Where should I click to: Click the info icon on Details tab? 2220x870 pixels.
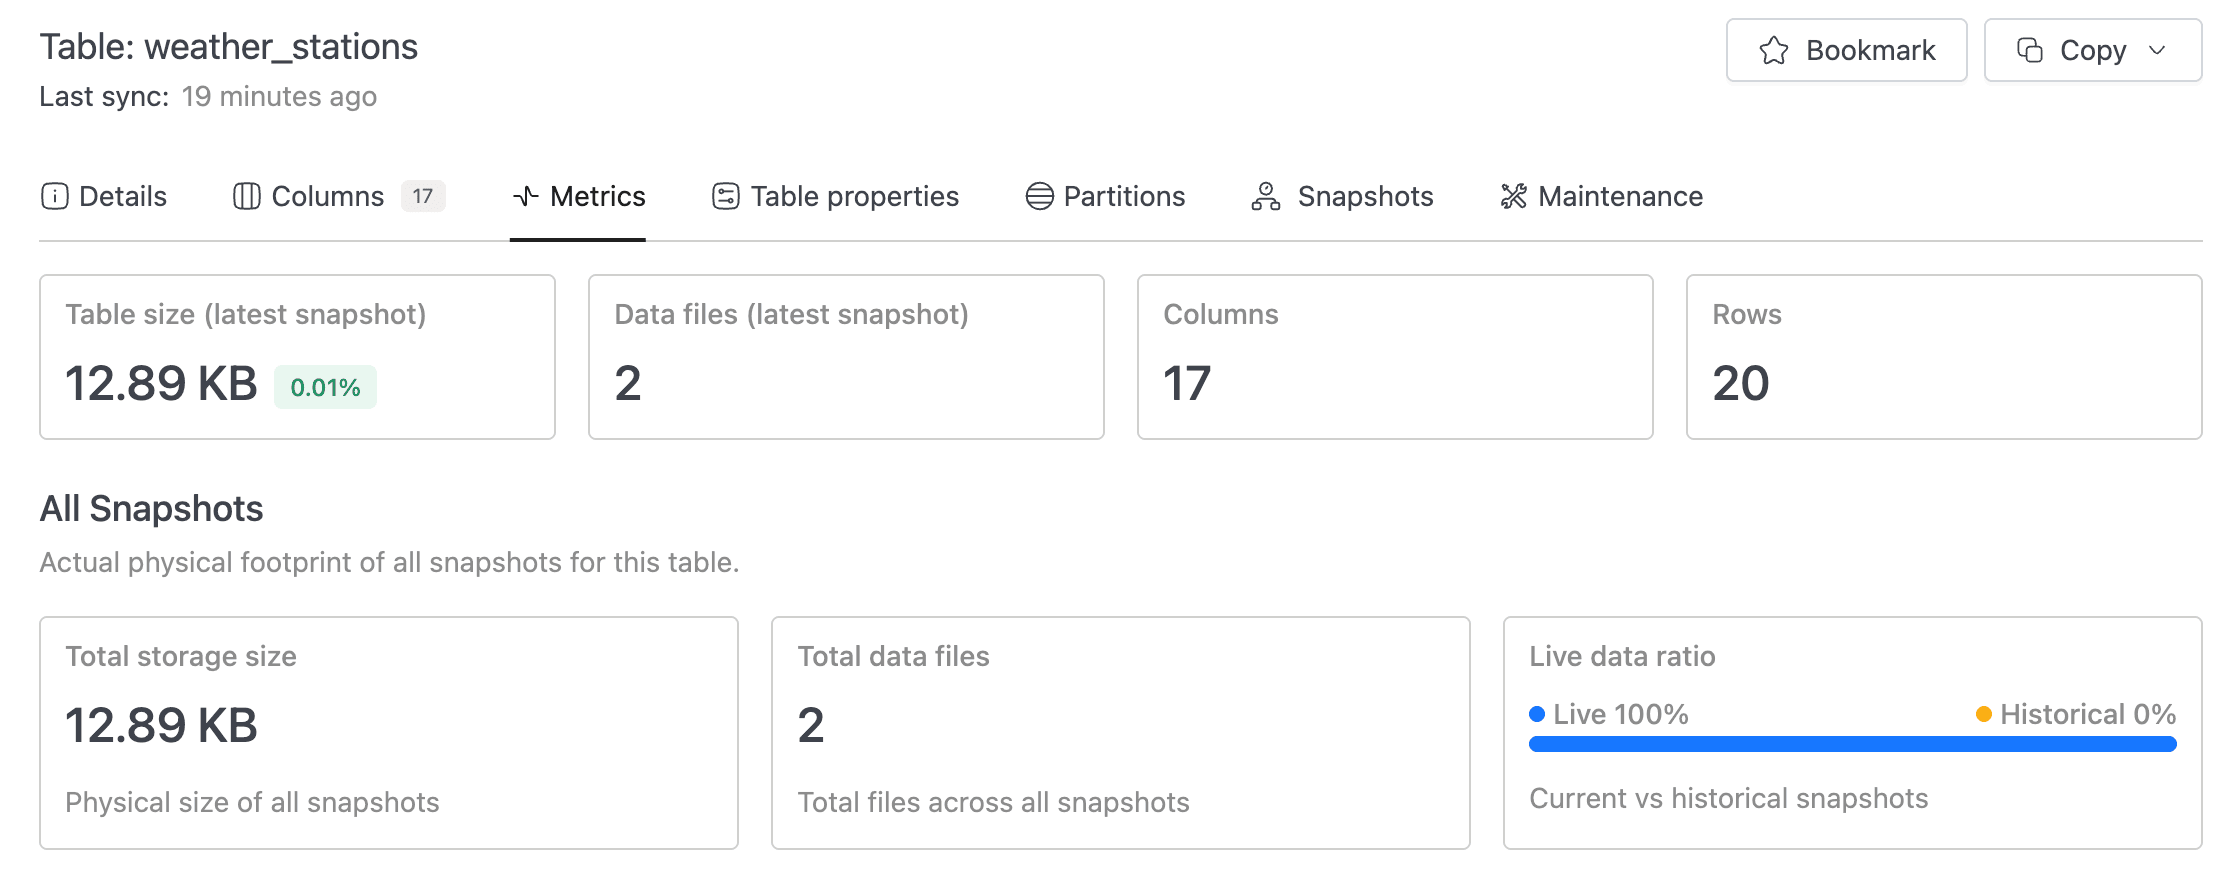54,196
